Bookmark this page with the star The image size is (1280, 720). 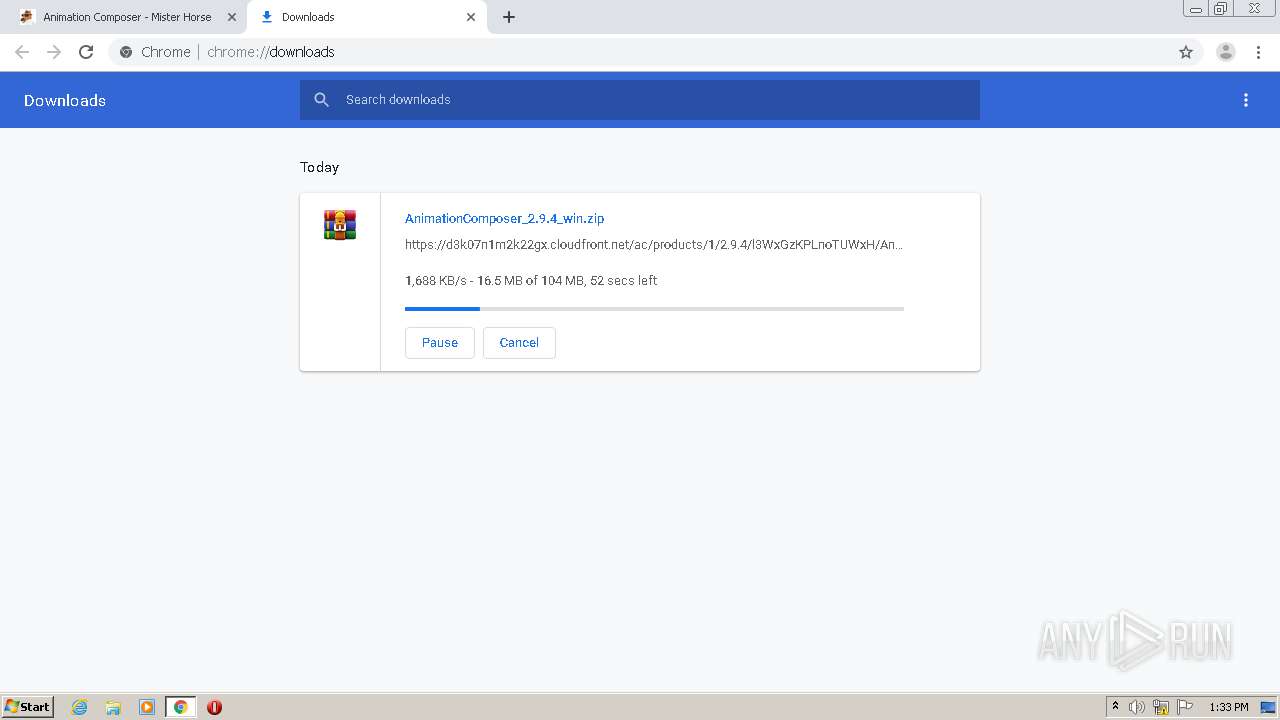tap(1186, 52)
